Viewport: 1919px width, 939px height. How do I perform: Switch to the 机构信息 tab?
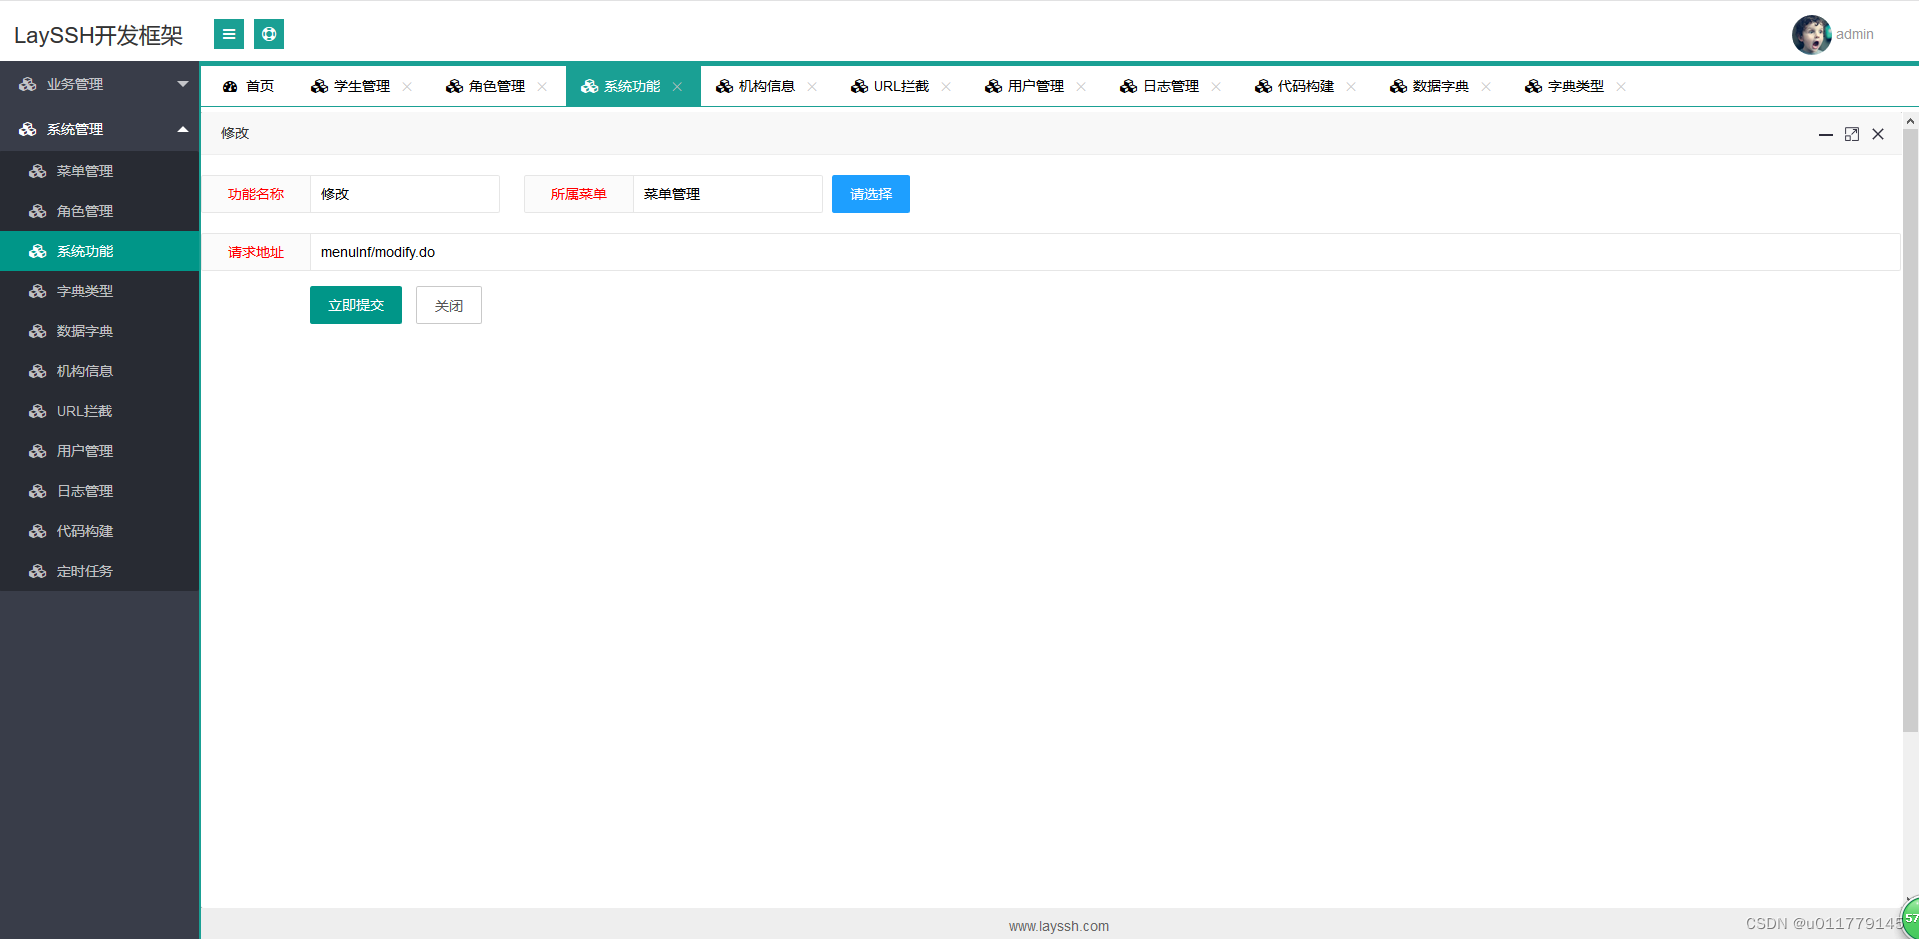[766, 86]
